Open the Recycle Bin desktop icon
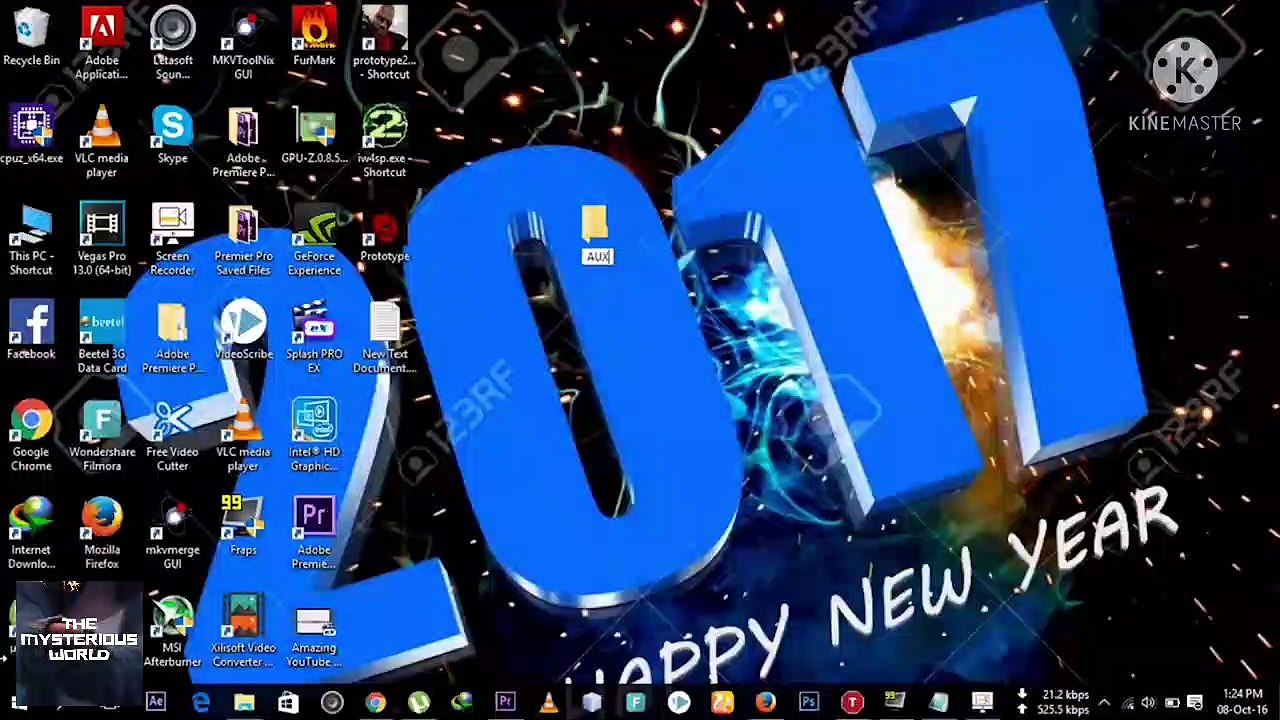 click(31, 38)
